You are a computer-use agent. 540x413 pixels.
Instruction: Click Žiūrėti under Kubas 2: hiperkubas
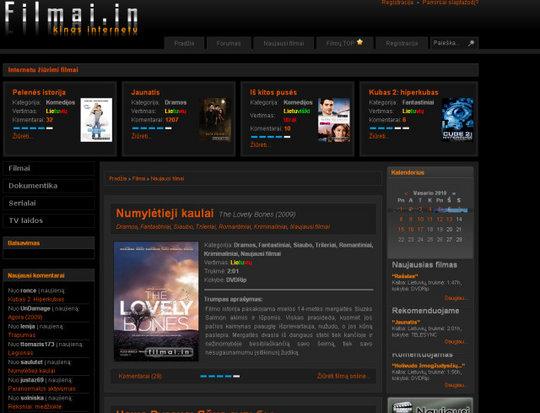(378, 136)
